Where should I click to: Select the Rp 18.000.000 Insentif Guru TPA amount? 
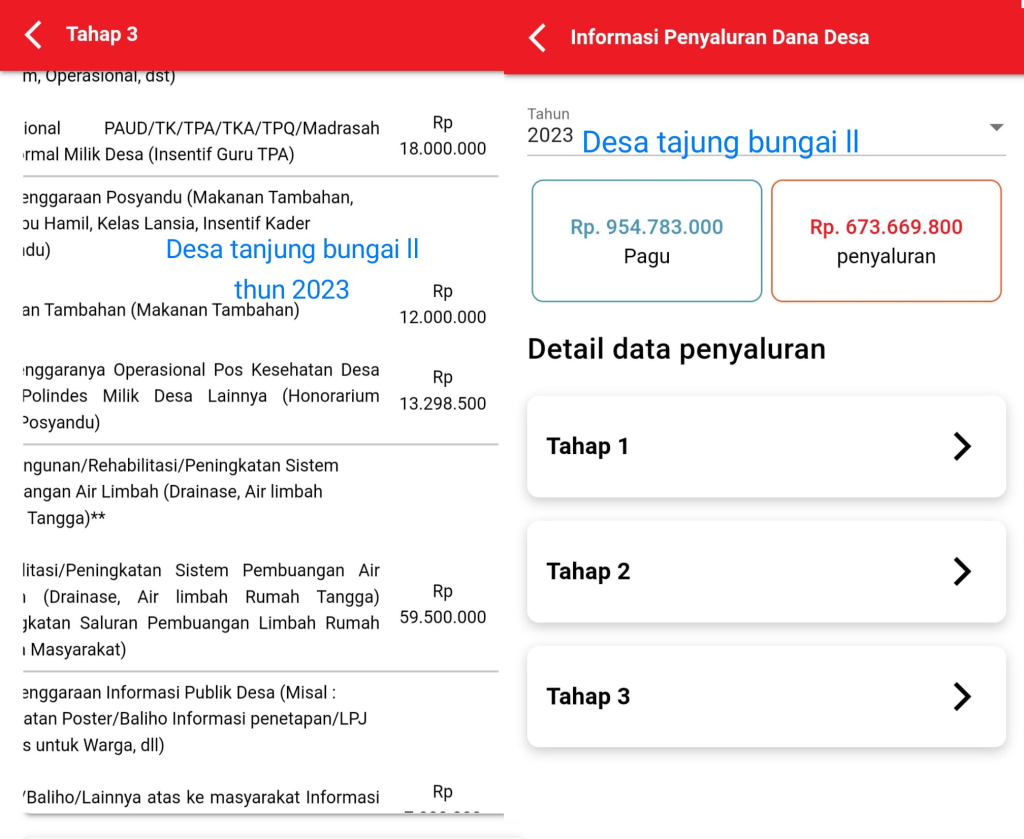click(442, 136)
